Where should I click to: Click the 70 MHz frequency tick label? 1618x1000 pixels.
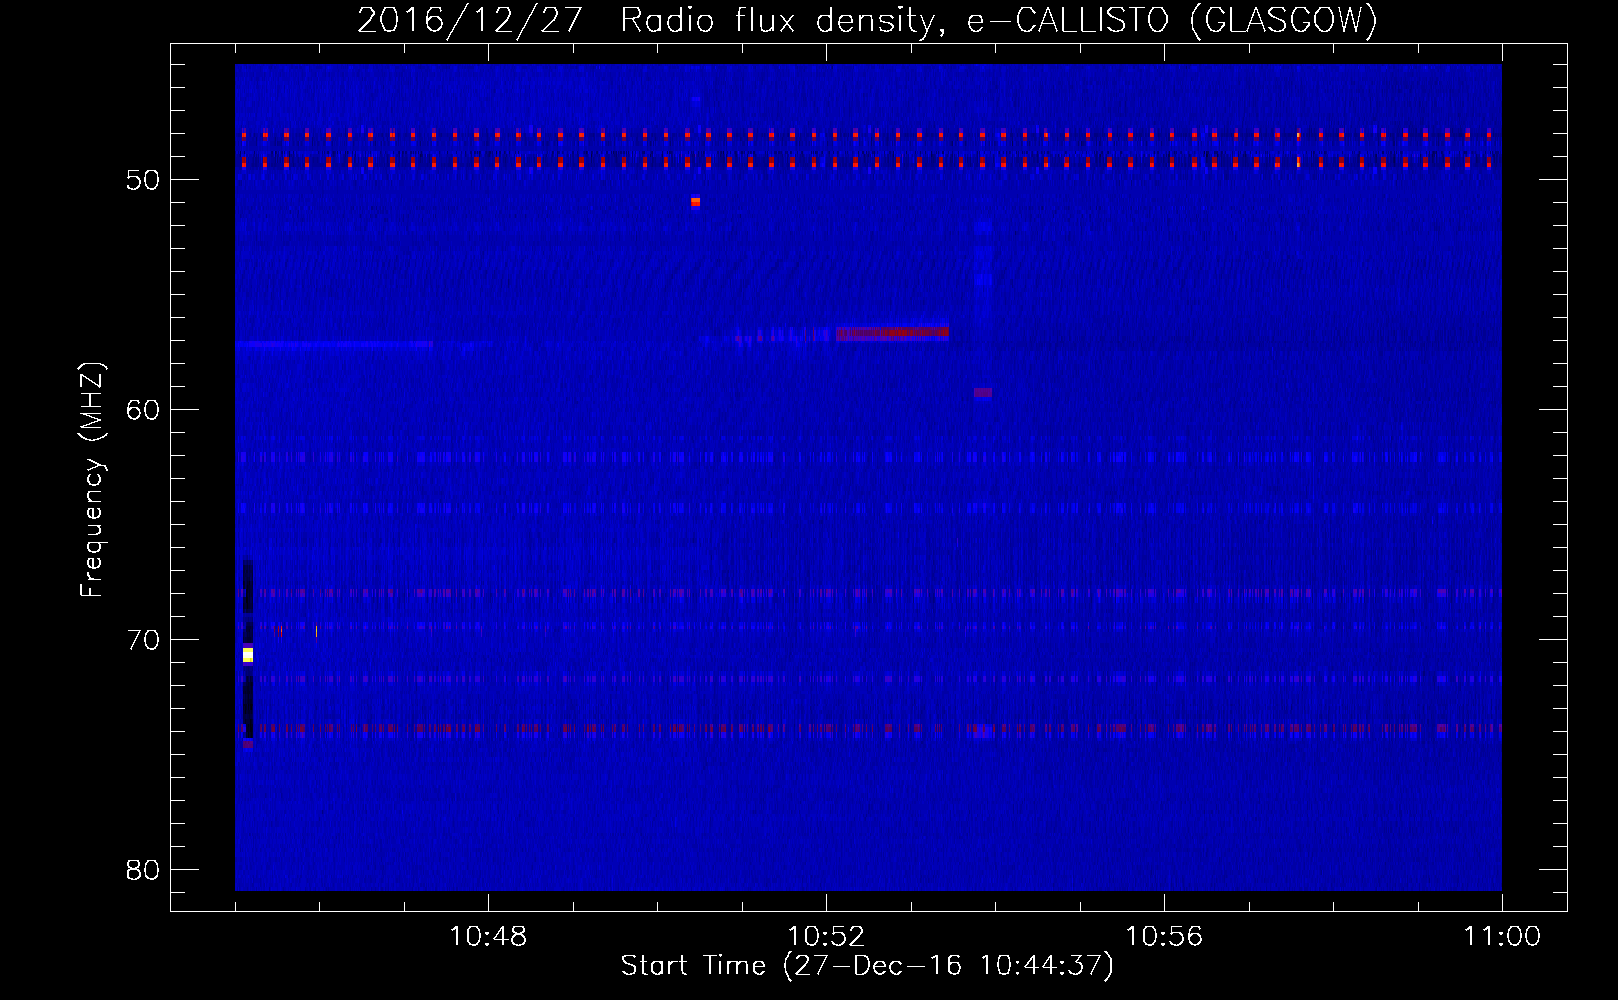click(x=143, y=640)
